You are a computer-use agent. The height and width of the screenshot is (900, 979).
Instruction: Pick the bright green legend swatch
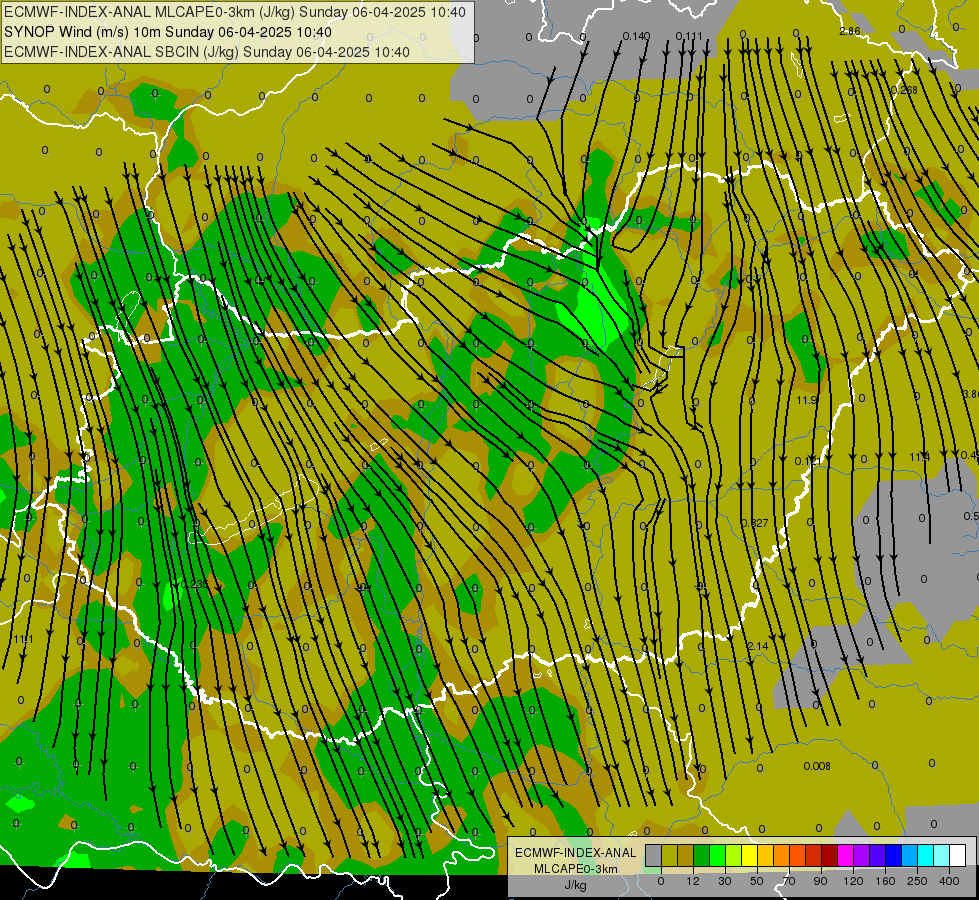(717, 855)
